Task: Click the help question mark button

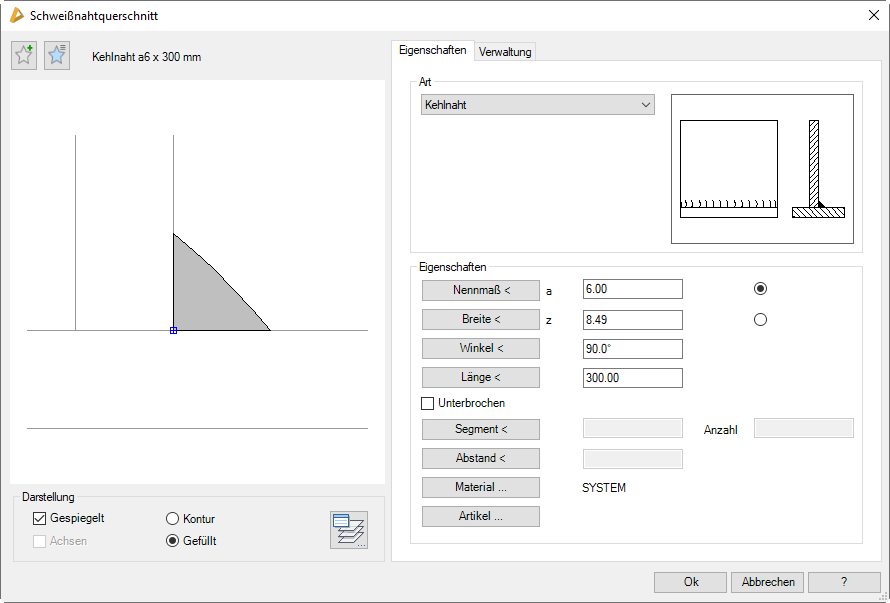Action: (x=844, y=582)
